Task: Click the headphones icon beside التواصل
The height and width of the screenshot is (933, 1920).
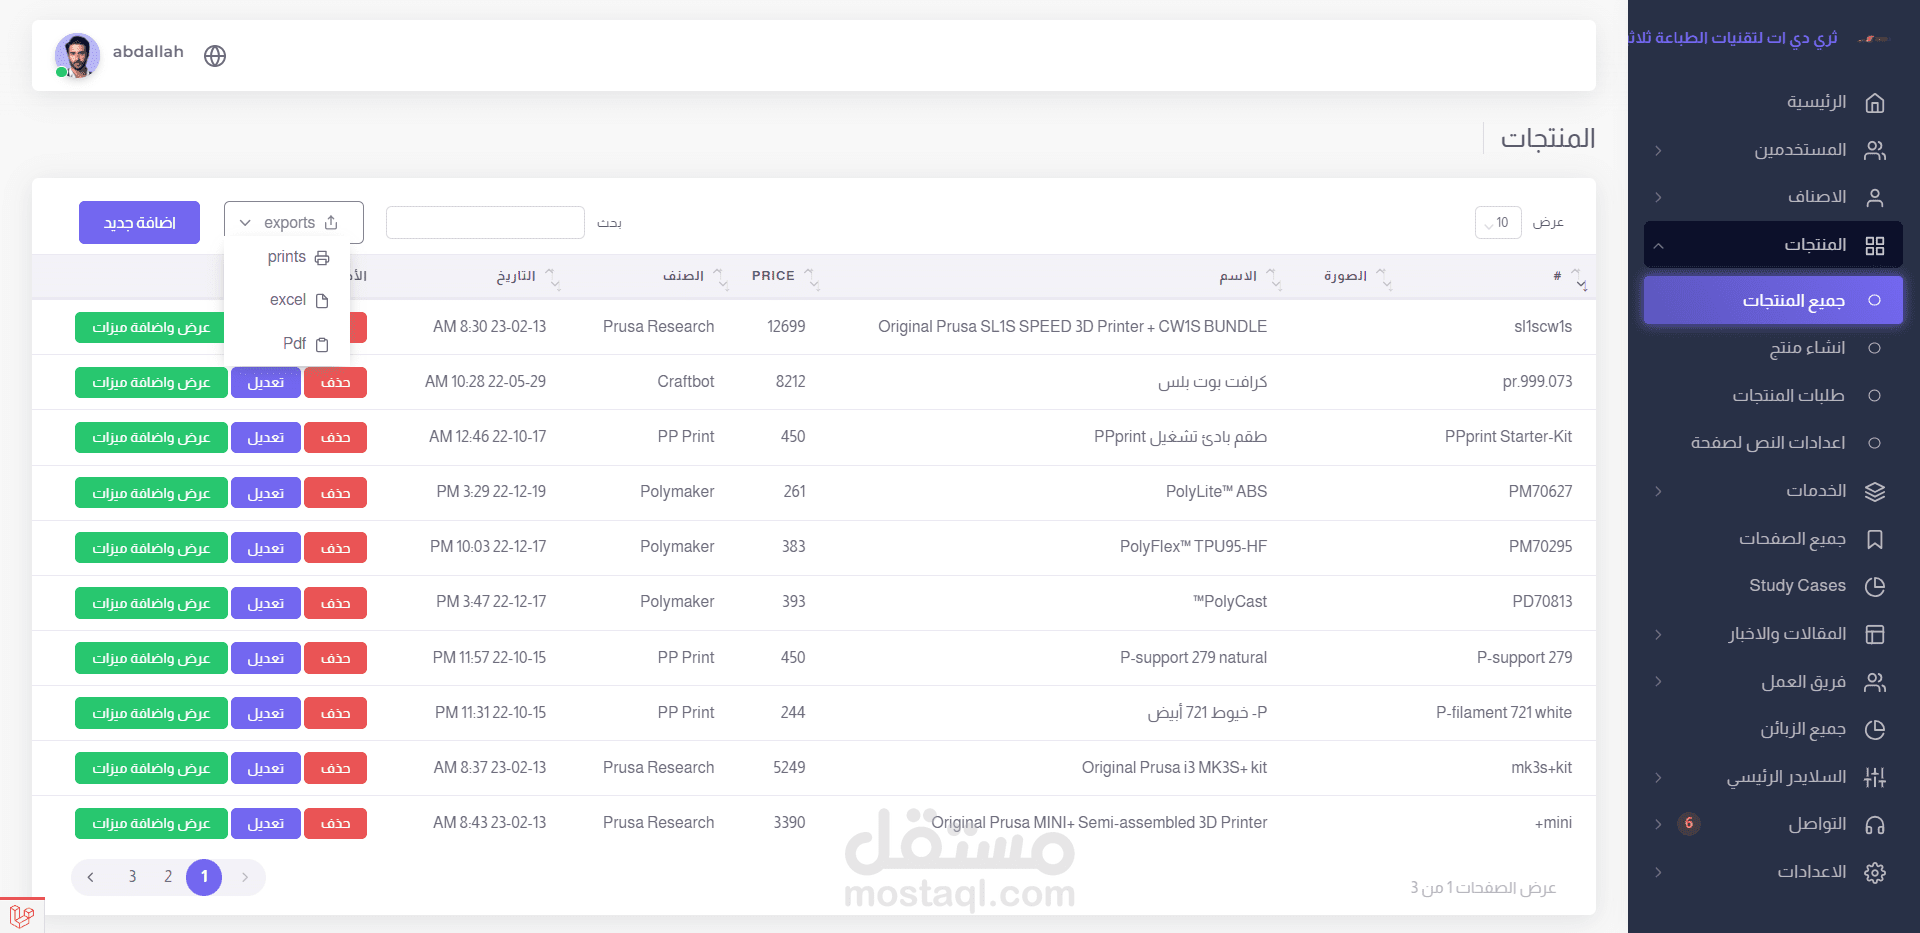Action: pyautogui.click(x=1875, y=824)
